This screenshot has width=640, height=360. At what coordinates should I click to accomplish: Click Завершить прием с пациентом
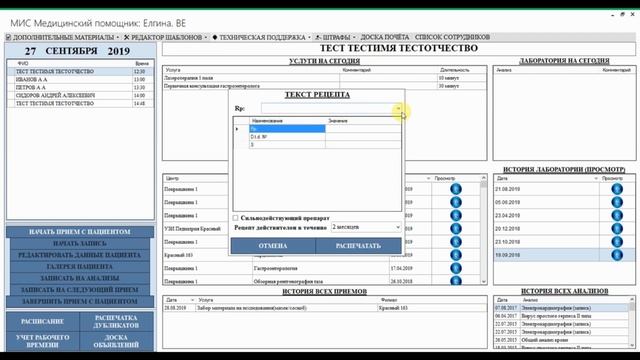pos(80,302)
